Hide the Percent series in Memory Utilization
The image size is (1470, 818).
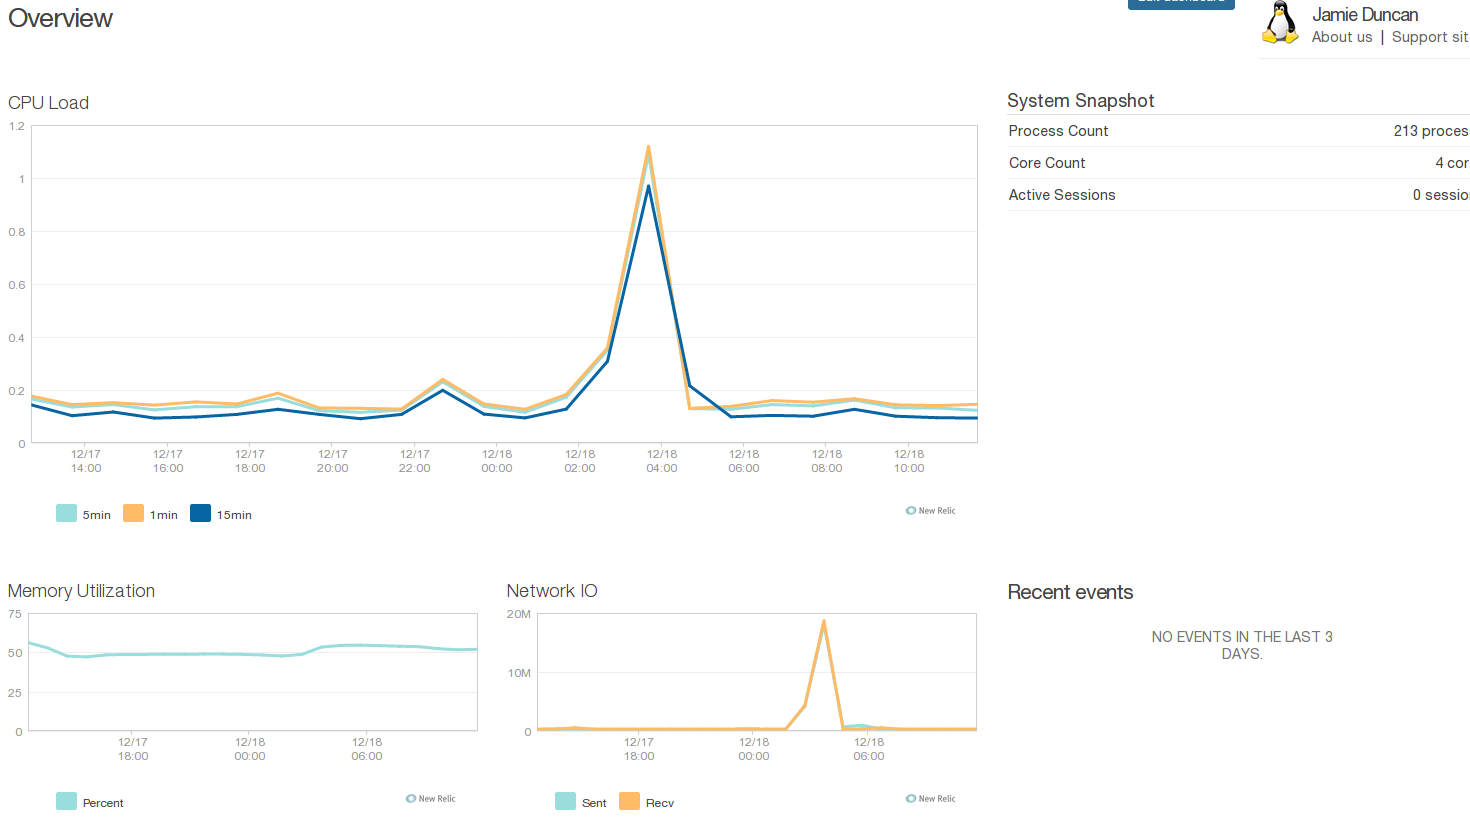coord(67,802)
